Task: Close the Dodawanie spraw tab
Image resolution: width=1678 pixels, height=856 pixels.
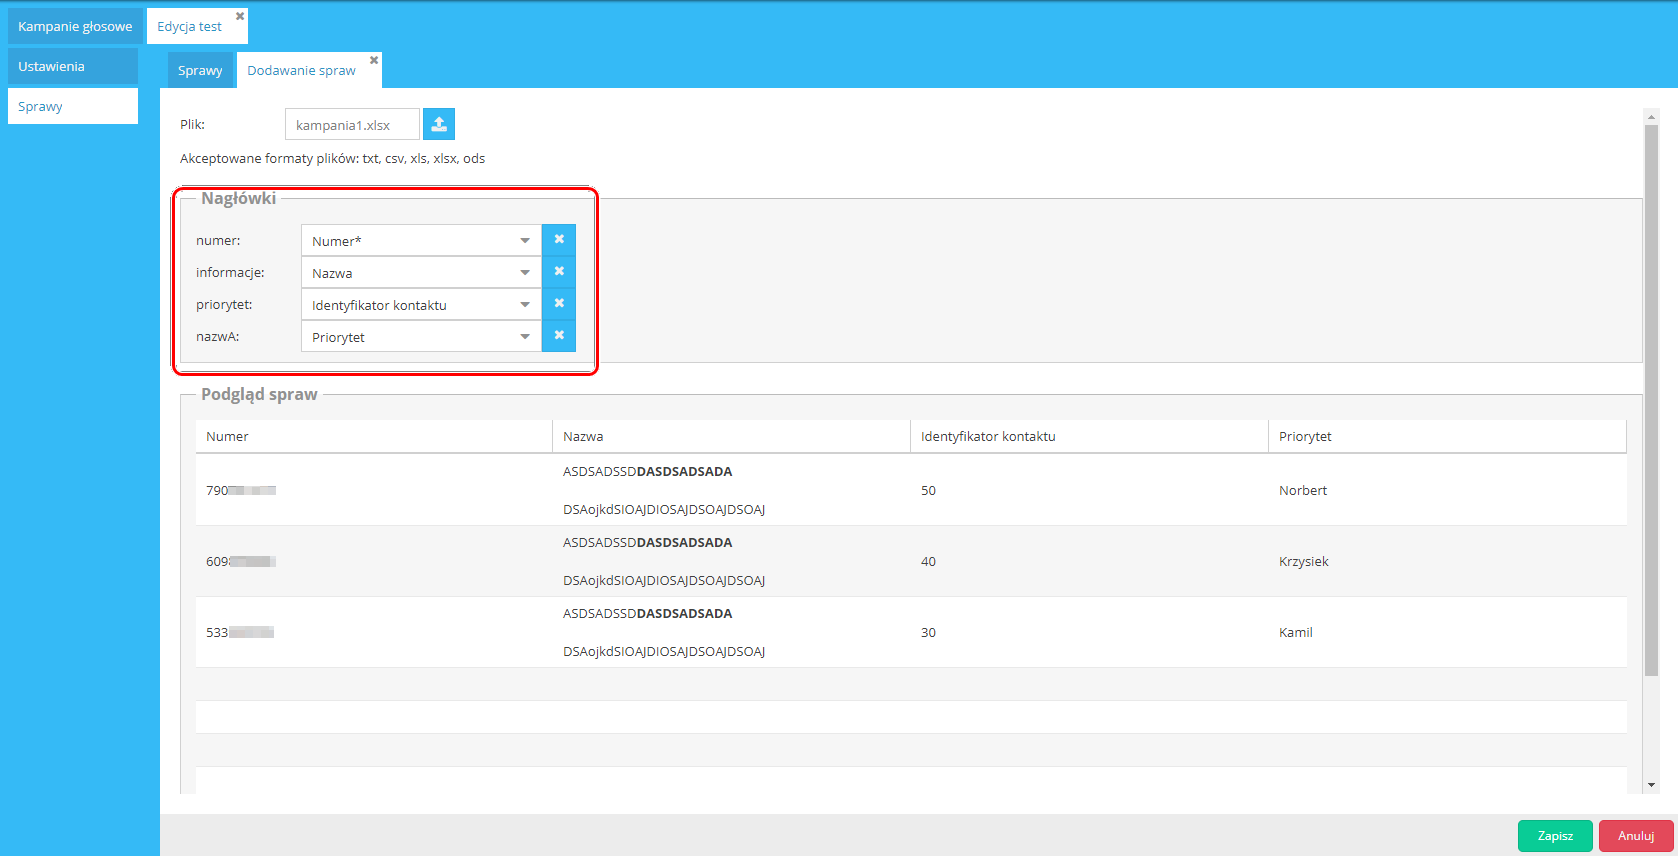Action: pyautogui.click(x=374, y=60)
